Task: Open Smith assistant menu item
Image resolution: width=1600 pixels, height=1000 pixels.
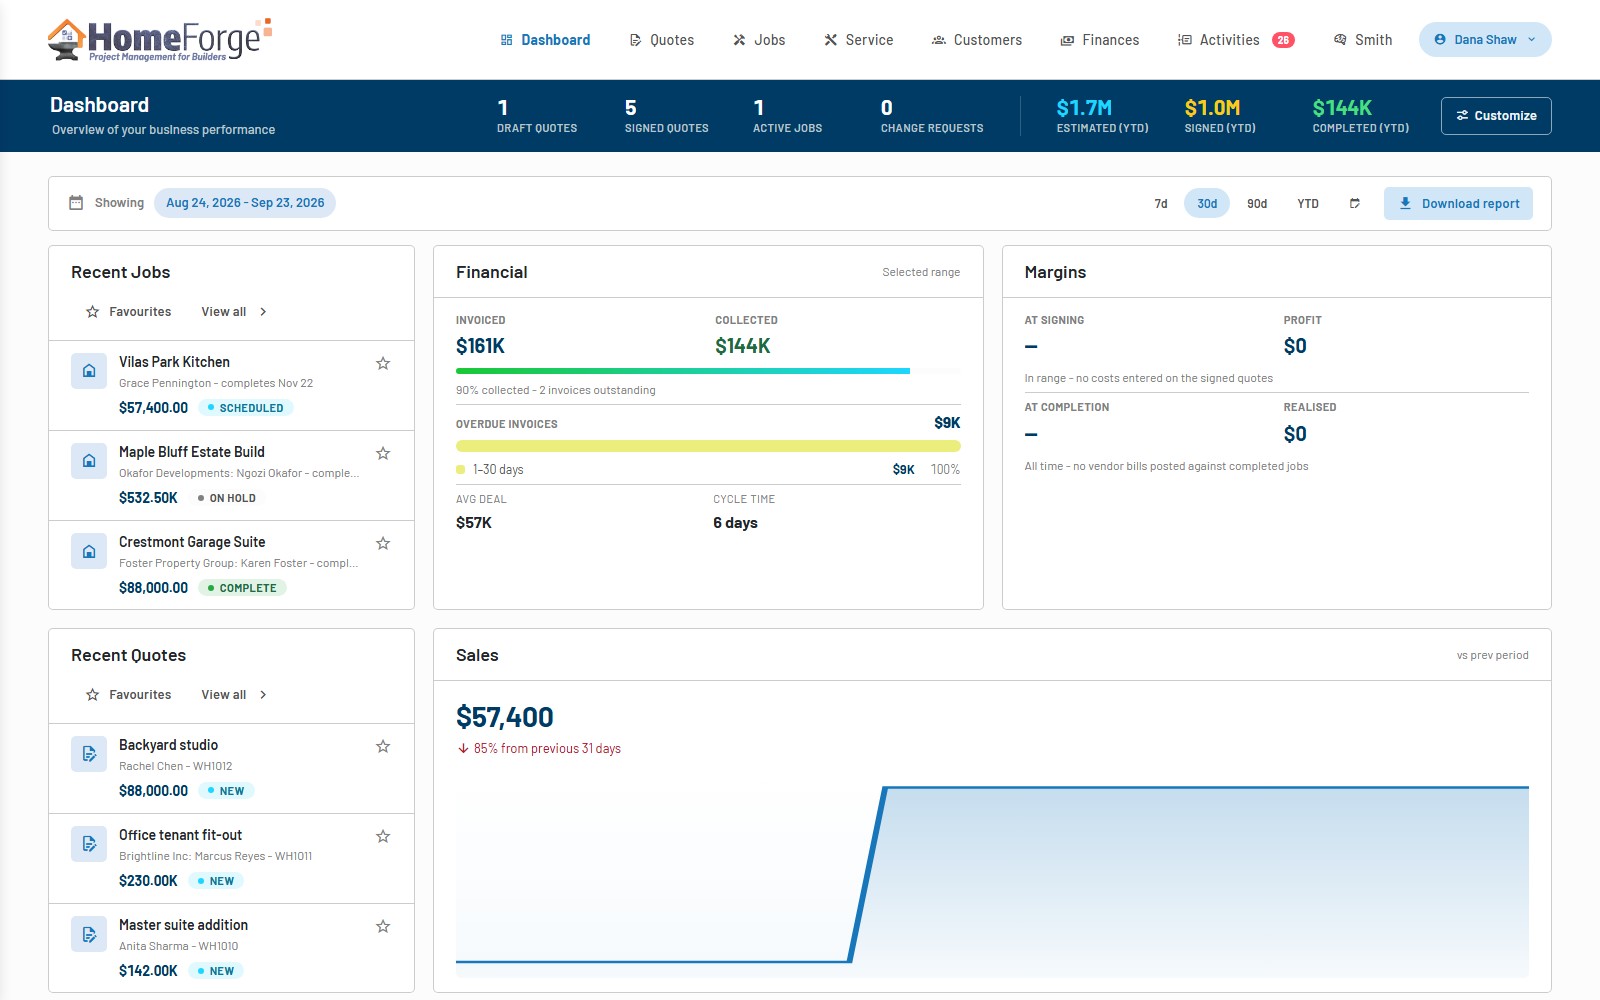Action: click(x=1363, y=40)
